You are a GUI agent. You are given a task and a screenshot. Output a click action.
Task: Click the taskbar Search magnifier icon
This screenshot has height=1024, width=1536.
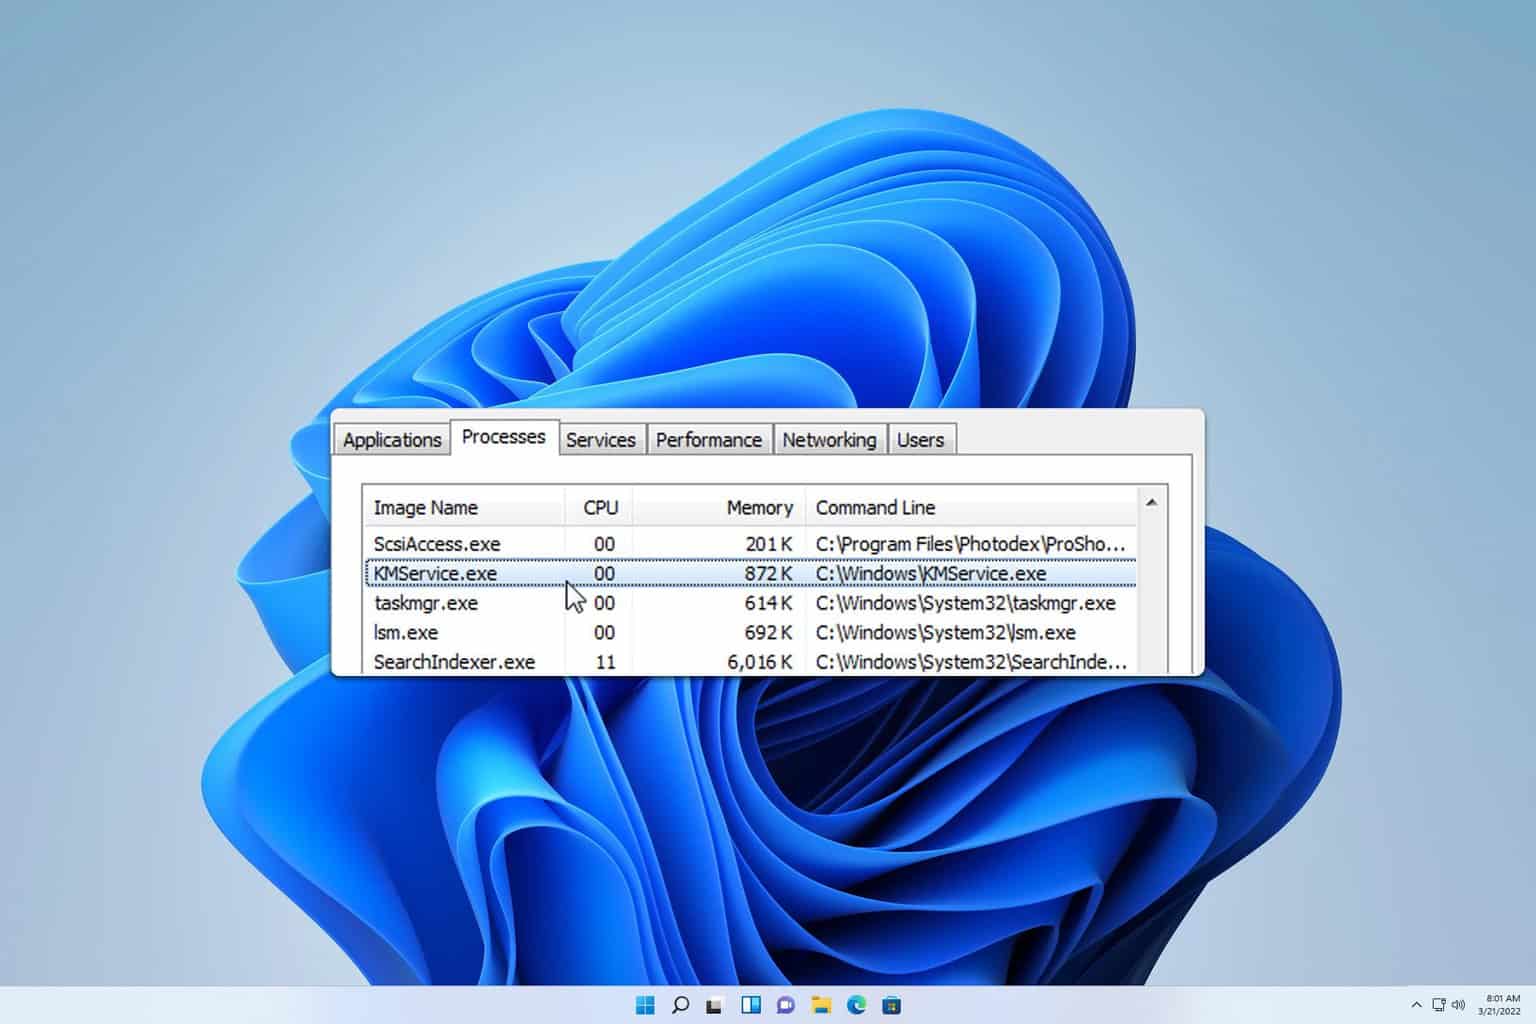[x=680, y=1005]
